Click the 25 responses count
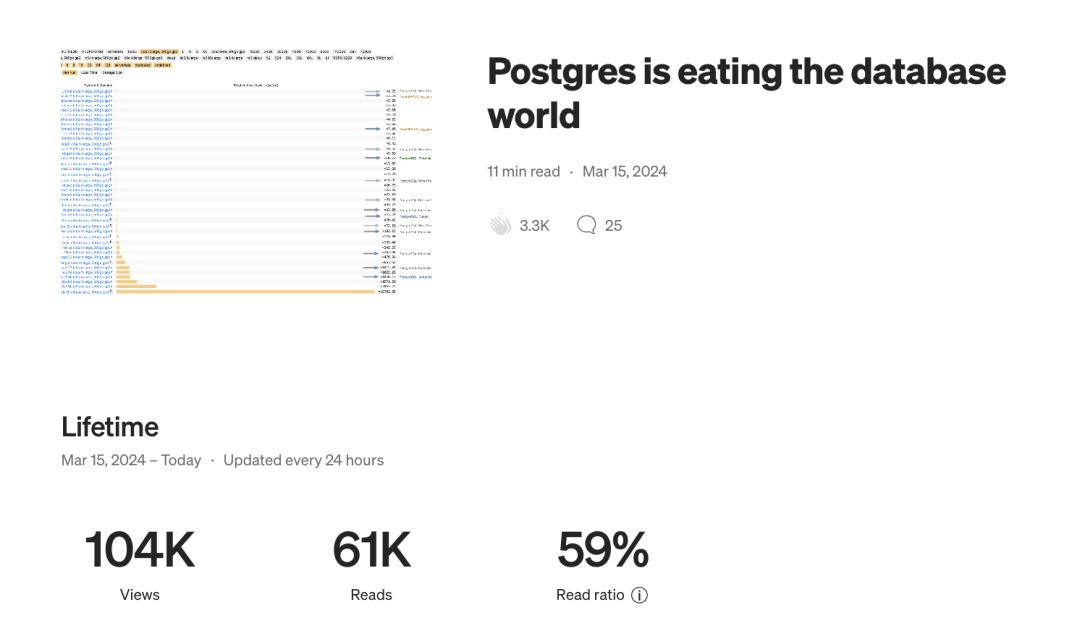Screen dimensions: 1080x631 tap(613, 226)
